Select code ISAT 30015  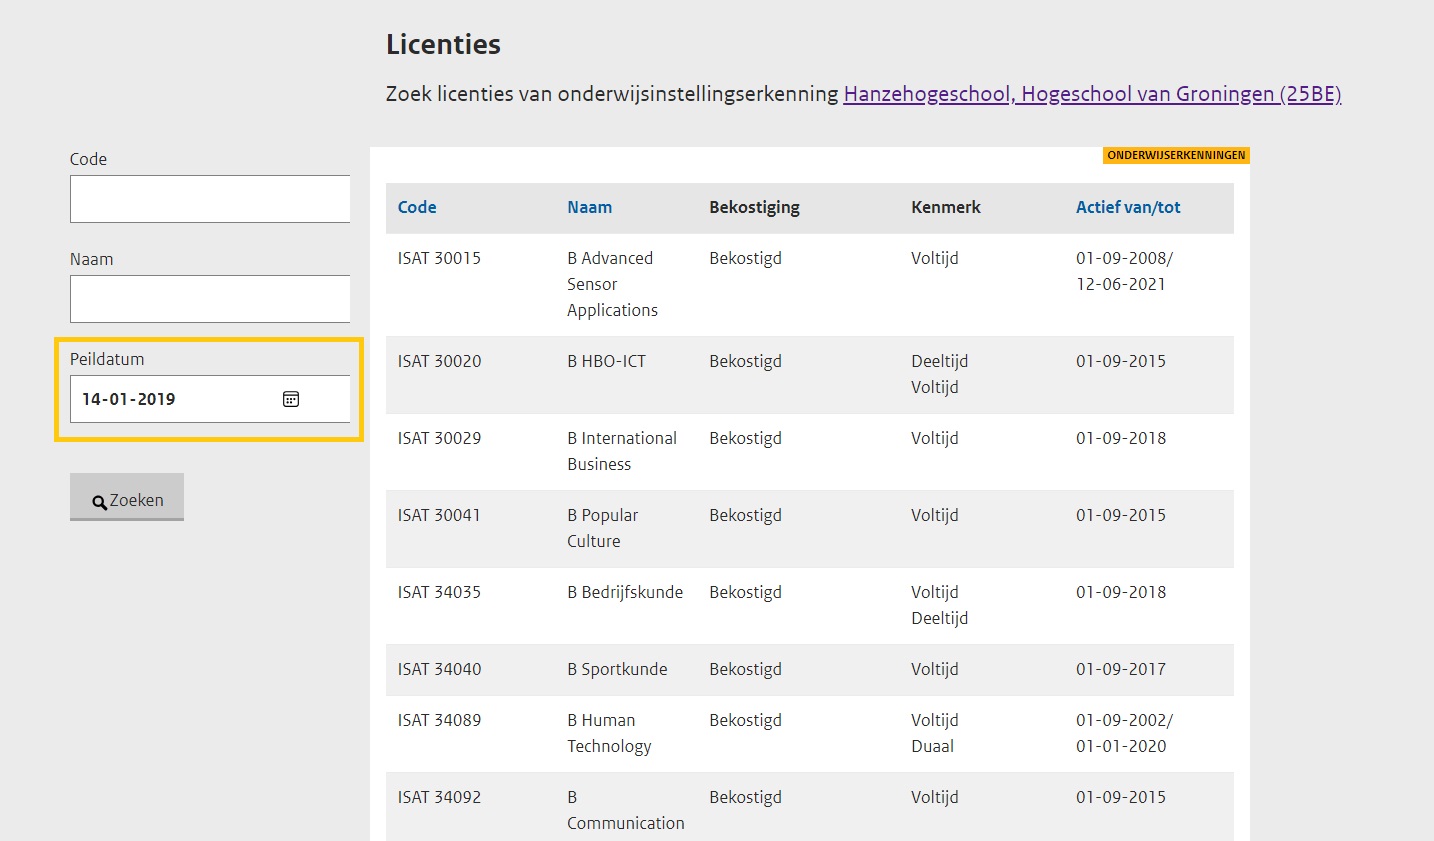439,258
